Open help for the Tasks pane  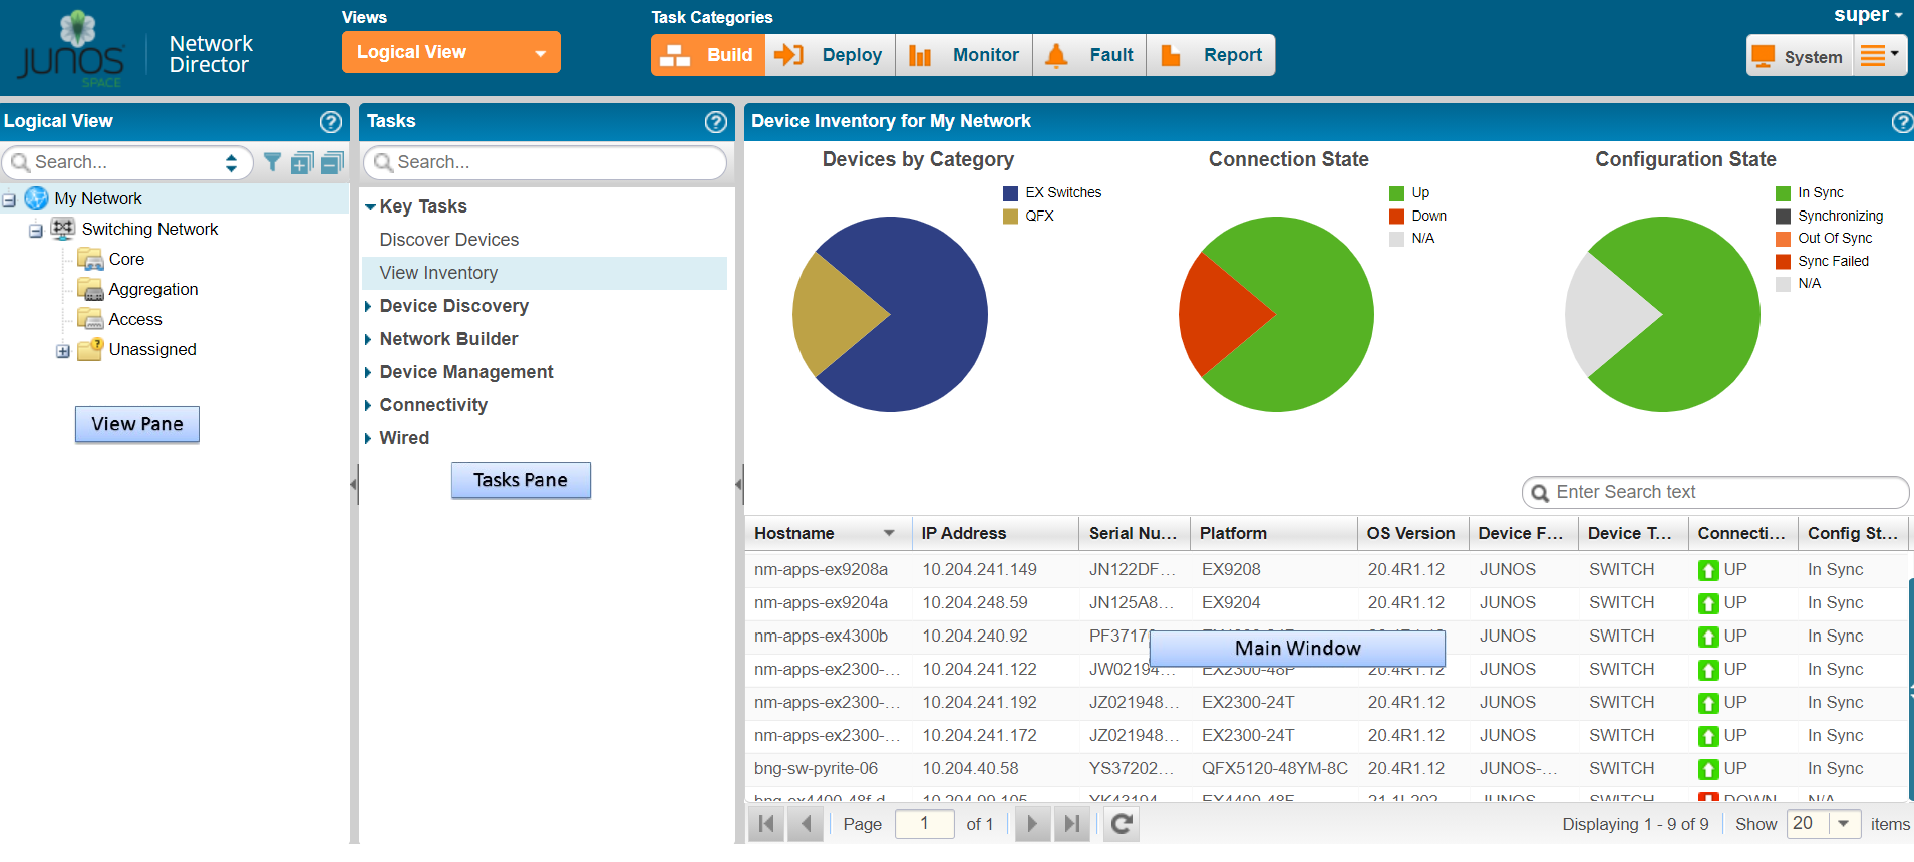coord(715,122)
